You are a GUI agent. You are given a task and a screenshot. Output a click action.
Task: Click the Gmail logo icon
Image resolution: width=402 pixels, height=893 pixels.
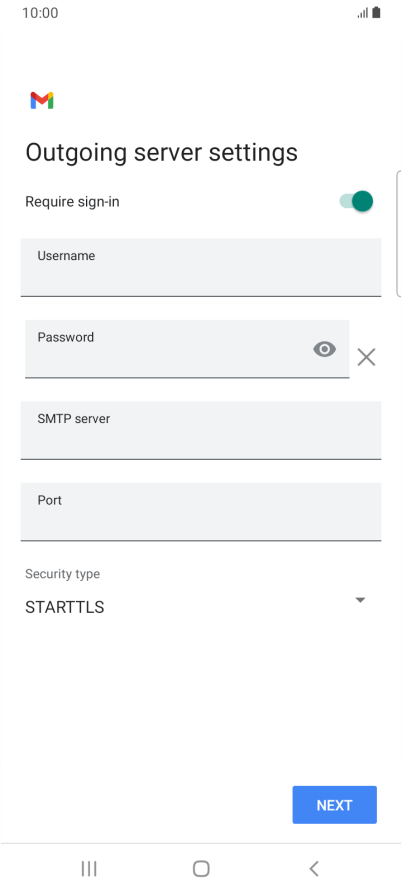(42, 100)
